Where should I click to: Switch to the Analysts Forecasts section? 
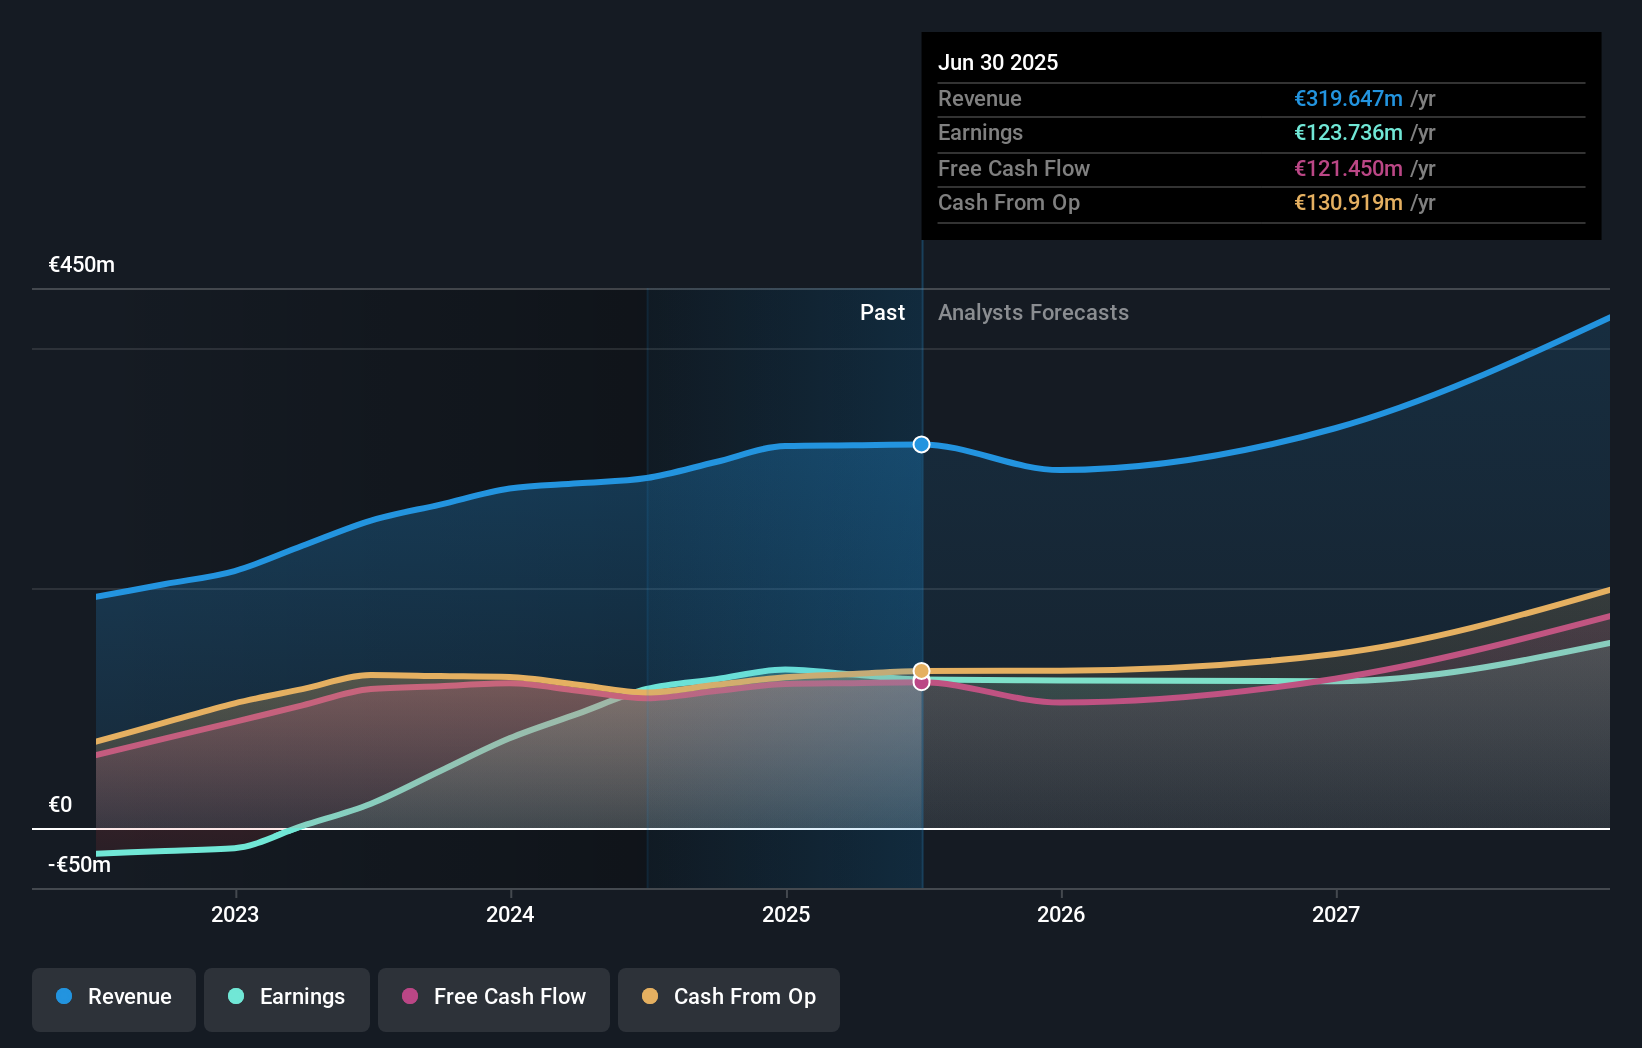tap(1033, 312)
